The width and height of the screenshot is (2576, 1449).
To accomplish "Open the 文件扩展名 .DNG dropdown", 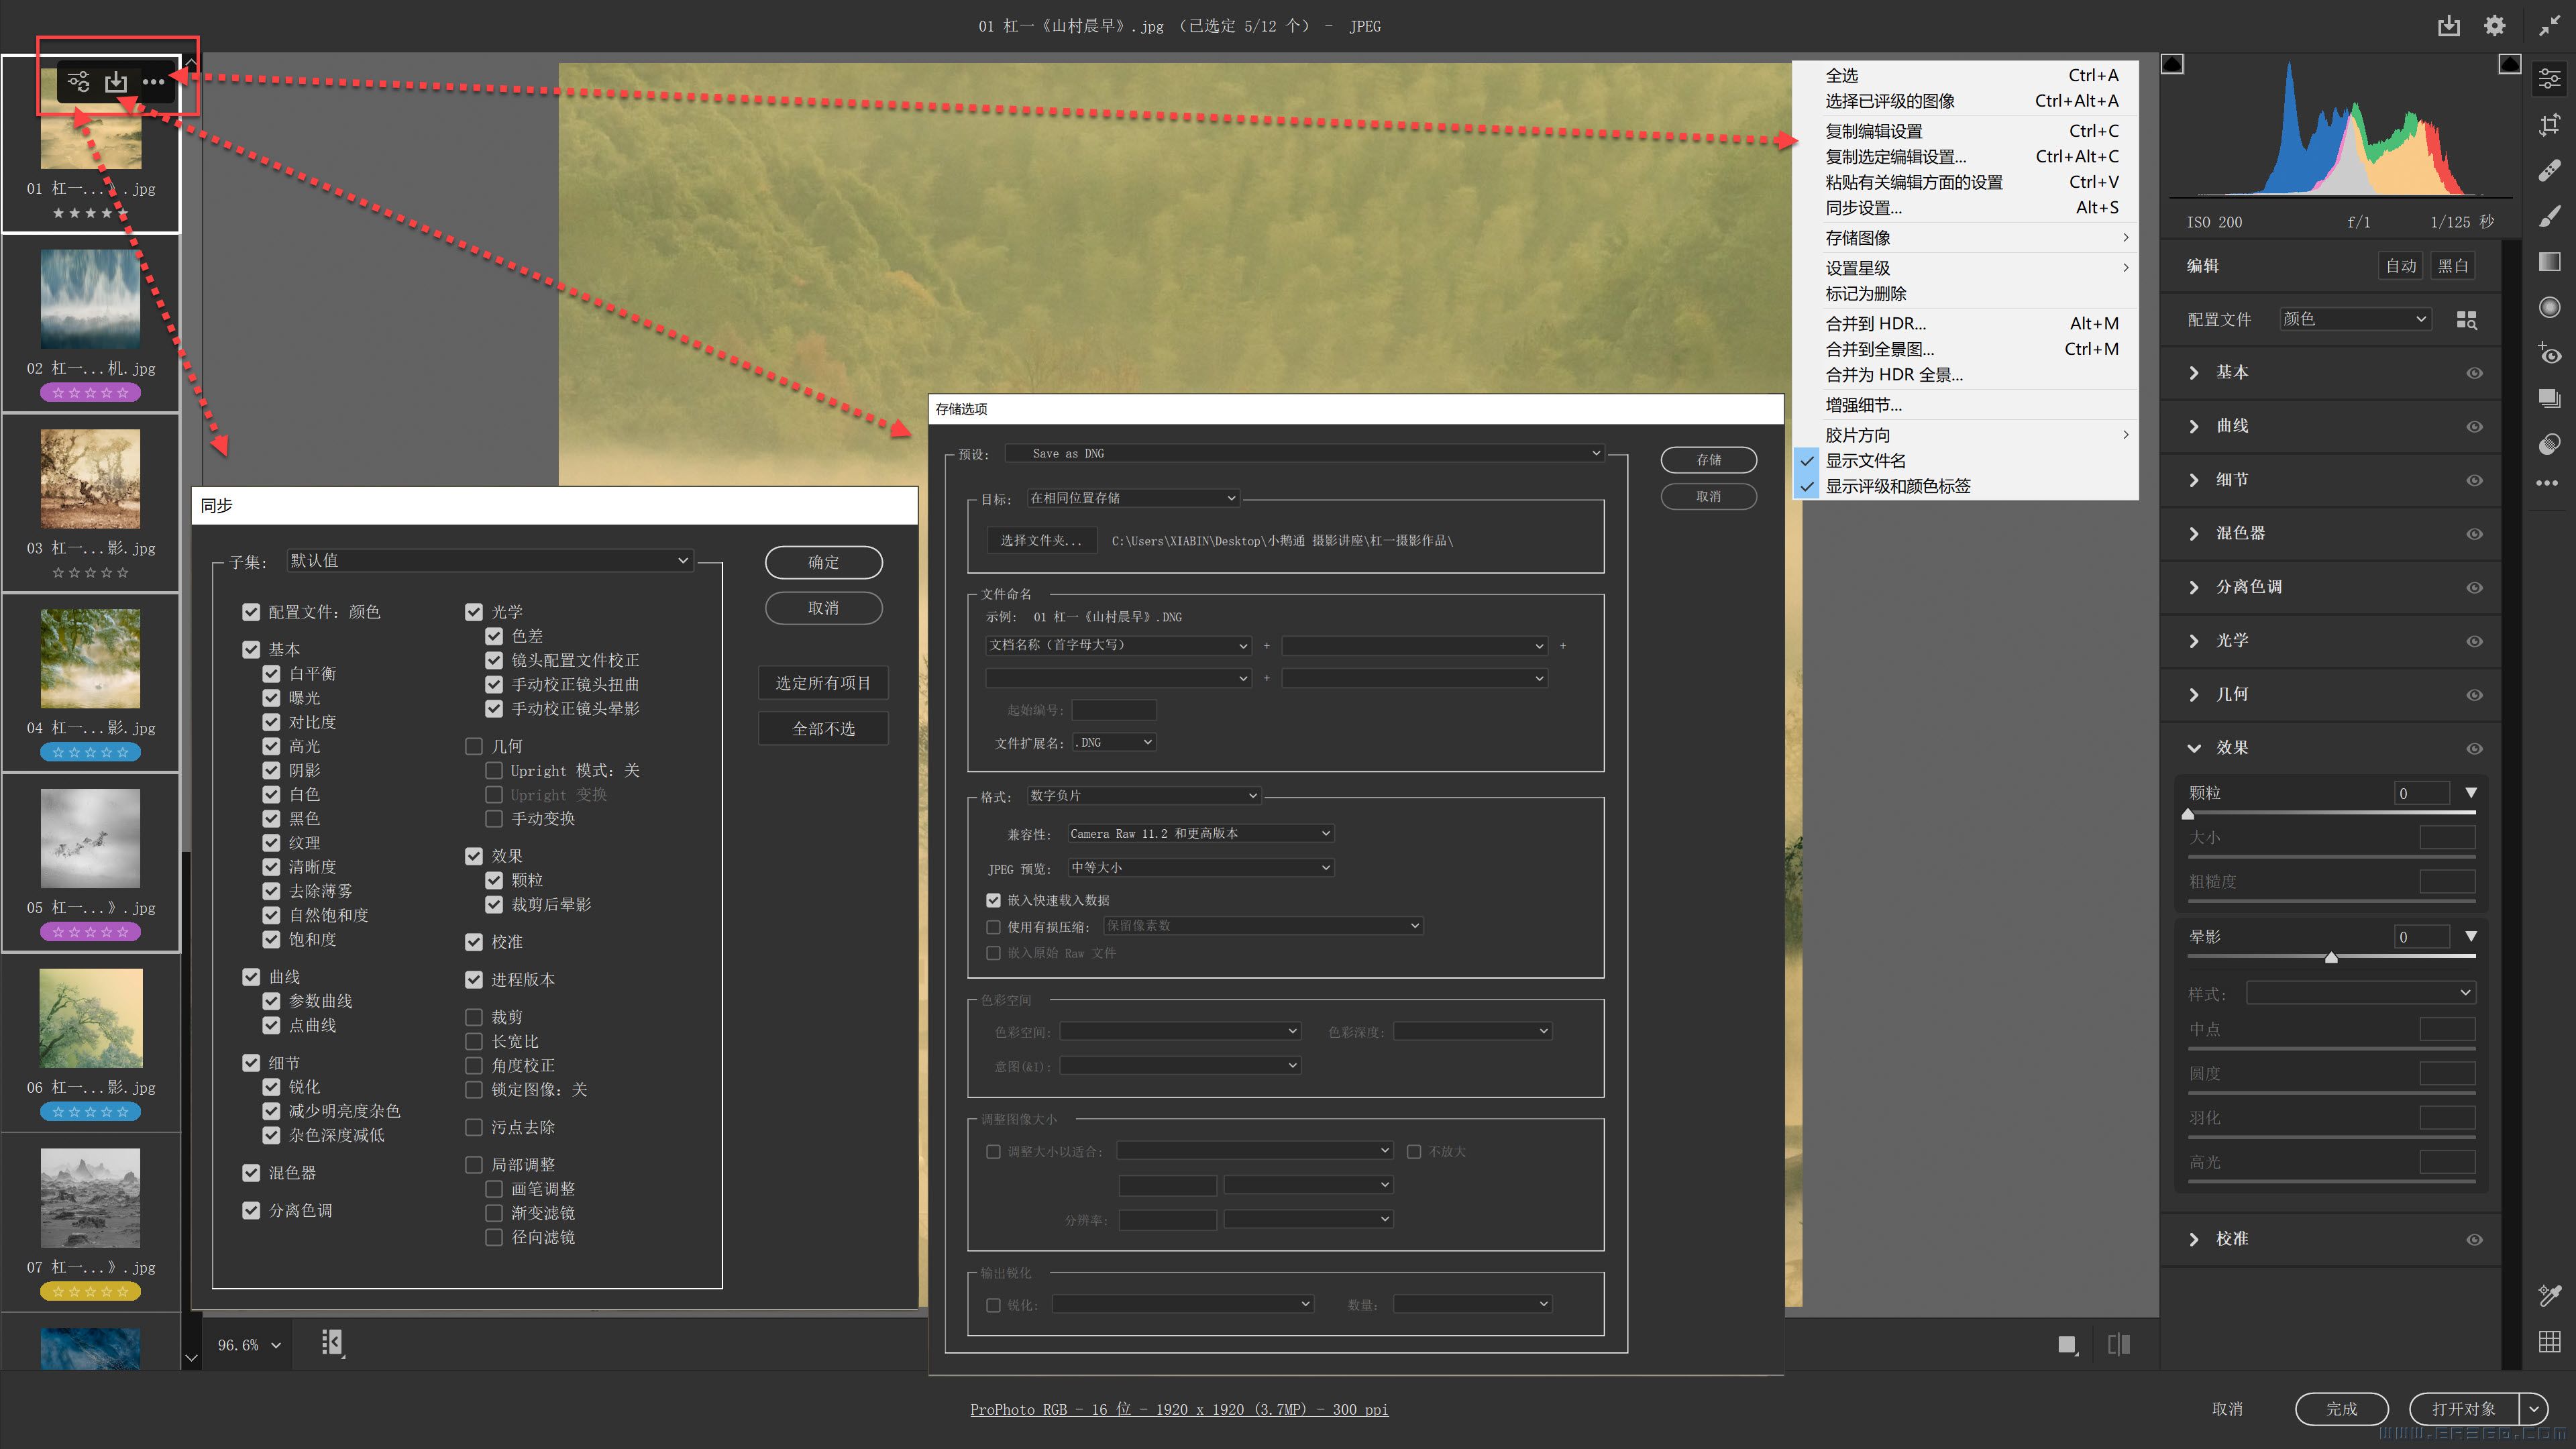I will point(1114,743).
